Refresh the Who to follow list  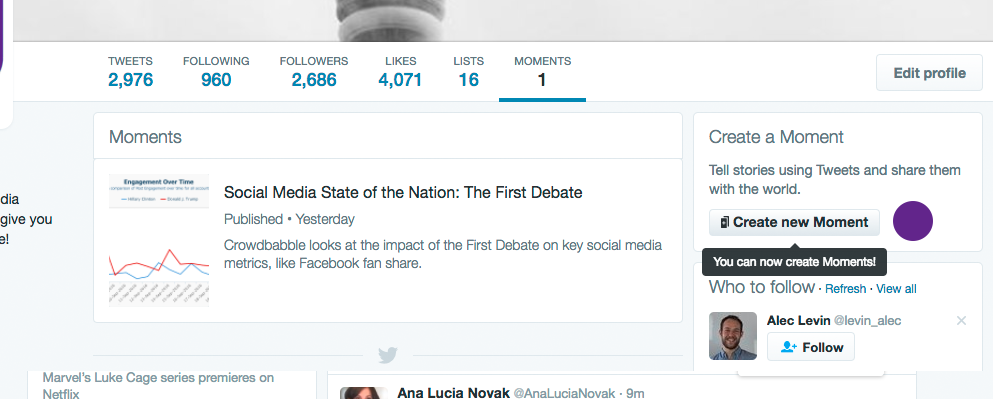tap(845, 289)
